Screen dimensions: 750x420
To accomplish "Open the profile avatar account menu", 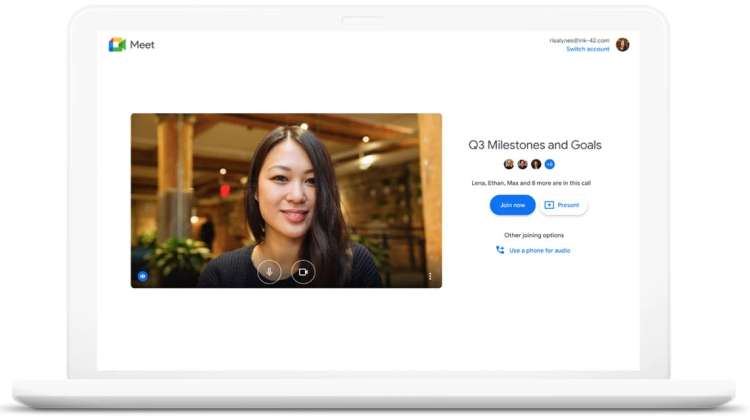I will pyautogui.click(x=622, y=45).
